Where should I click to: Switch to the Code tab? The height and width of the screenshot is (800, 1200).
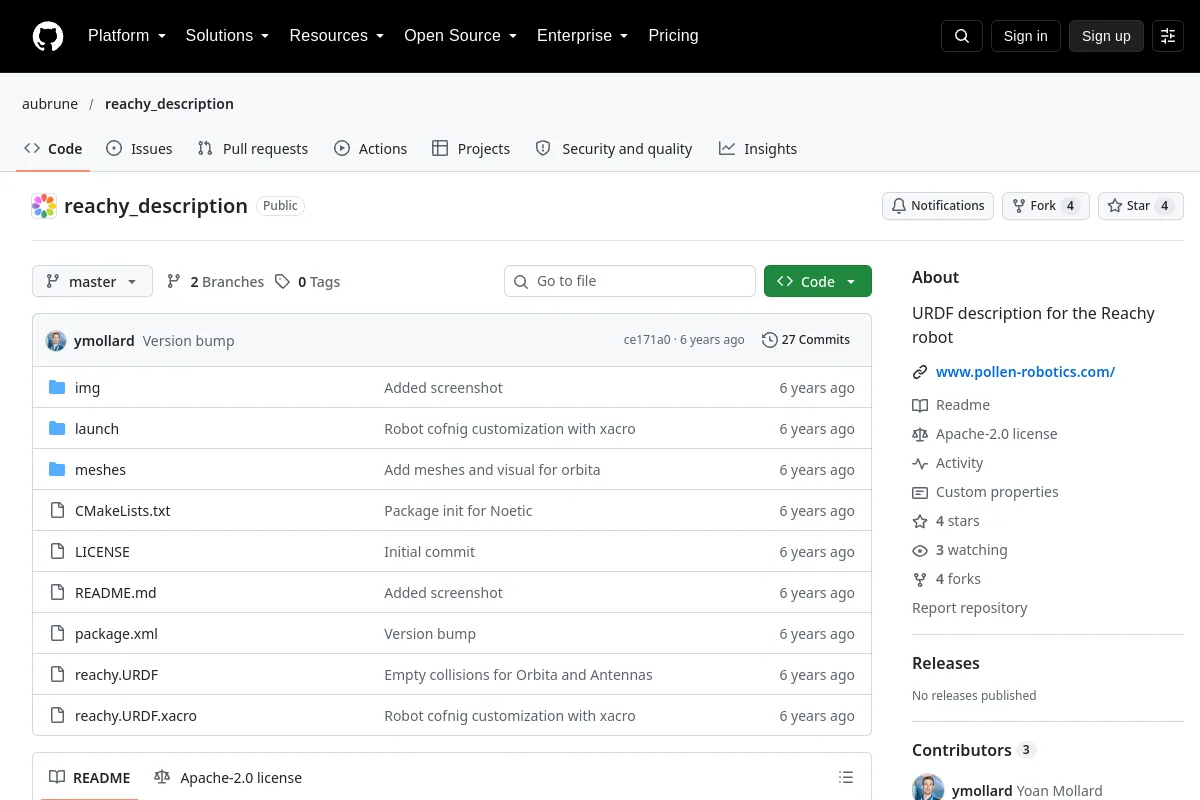pos(53,149)
